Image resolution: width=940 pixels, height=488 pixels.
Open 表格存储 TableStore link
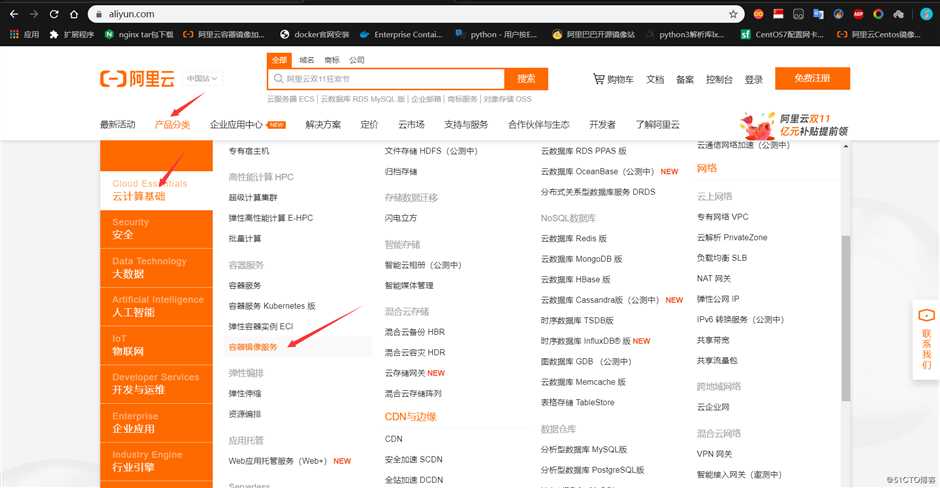pos(577,402)
